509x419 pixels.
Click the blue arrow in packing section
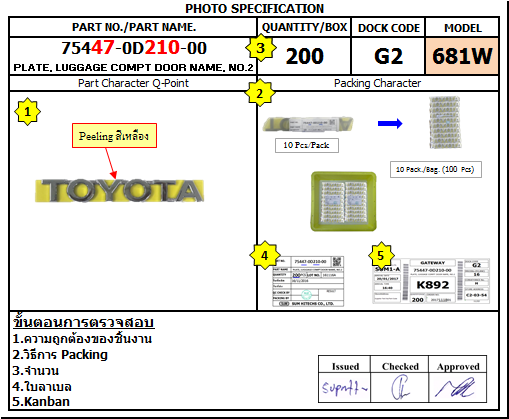coord(390,123)
